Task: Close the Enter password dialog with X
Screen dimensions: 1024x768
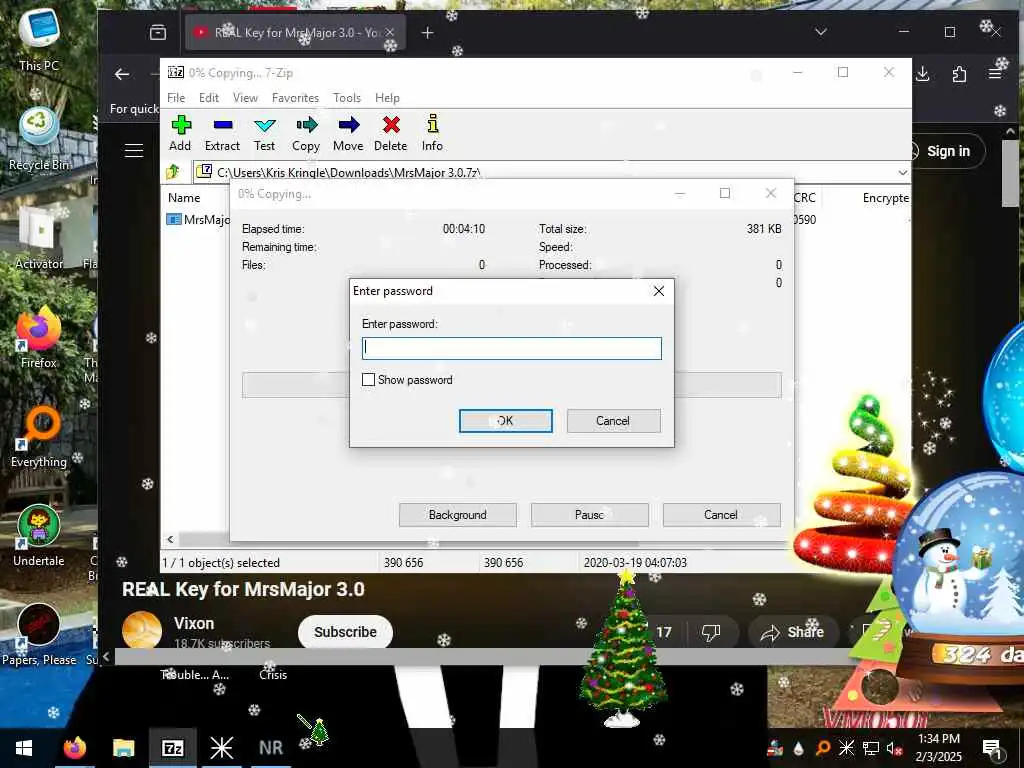Action: pyautogui.click(x=659, y=291)
